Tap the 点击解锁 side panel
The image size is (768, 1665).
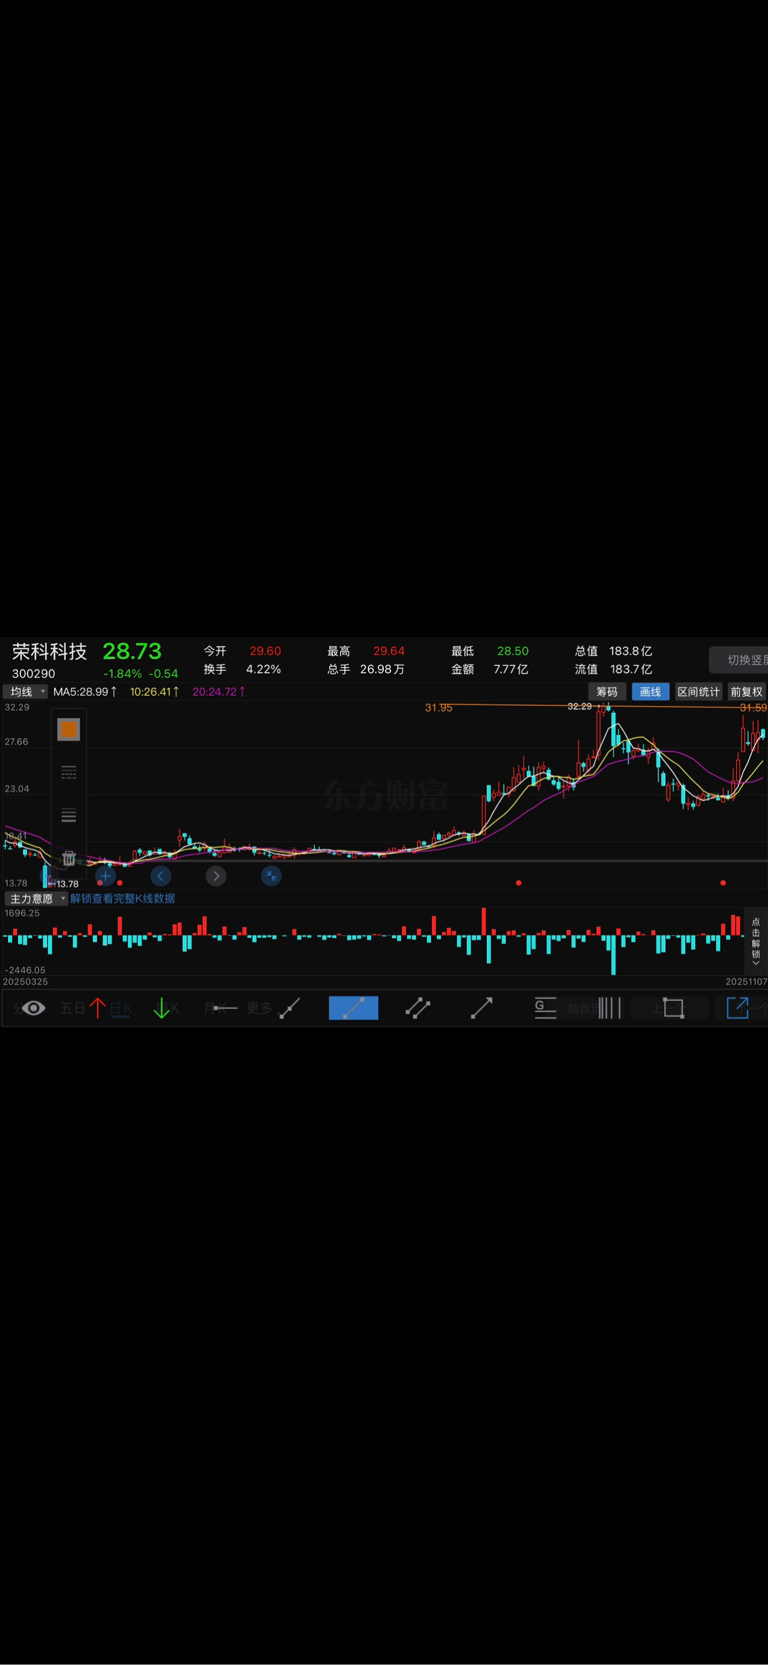click(x=756, y=941)
